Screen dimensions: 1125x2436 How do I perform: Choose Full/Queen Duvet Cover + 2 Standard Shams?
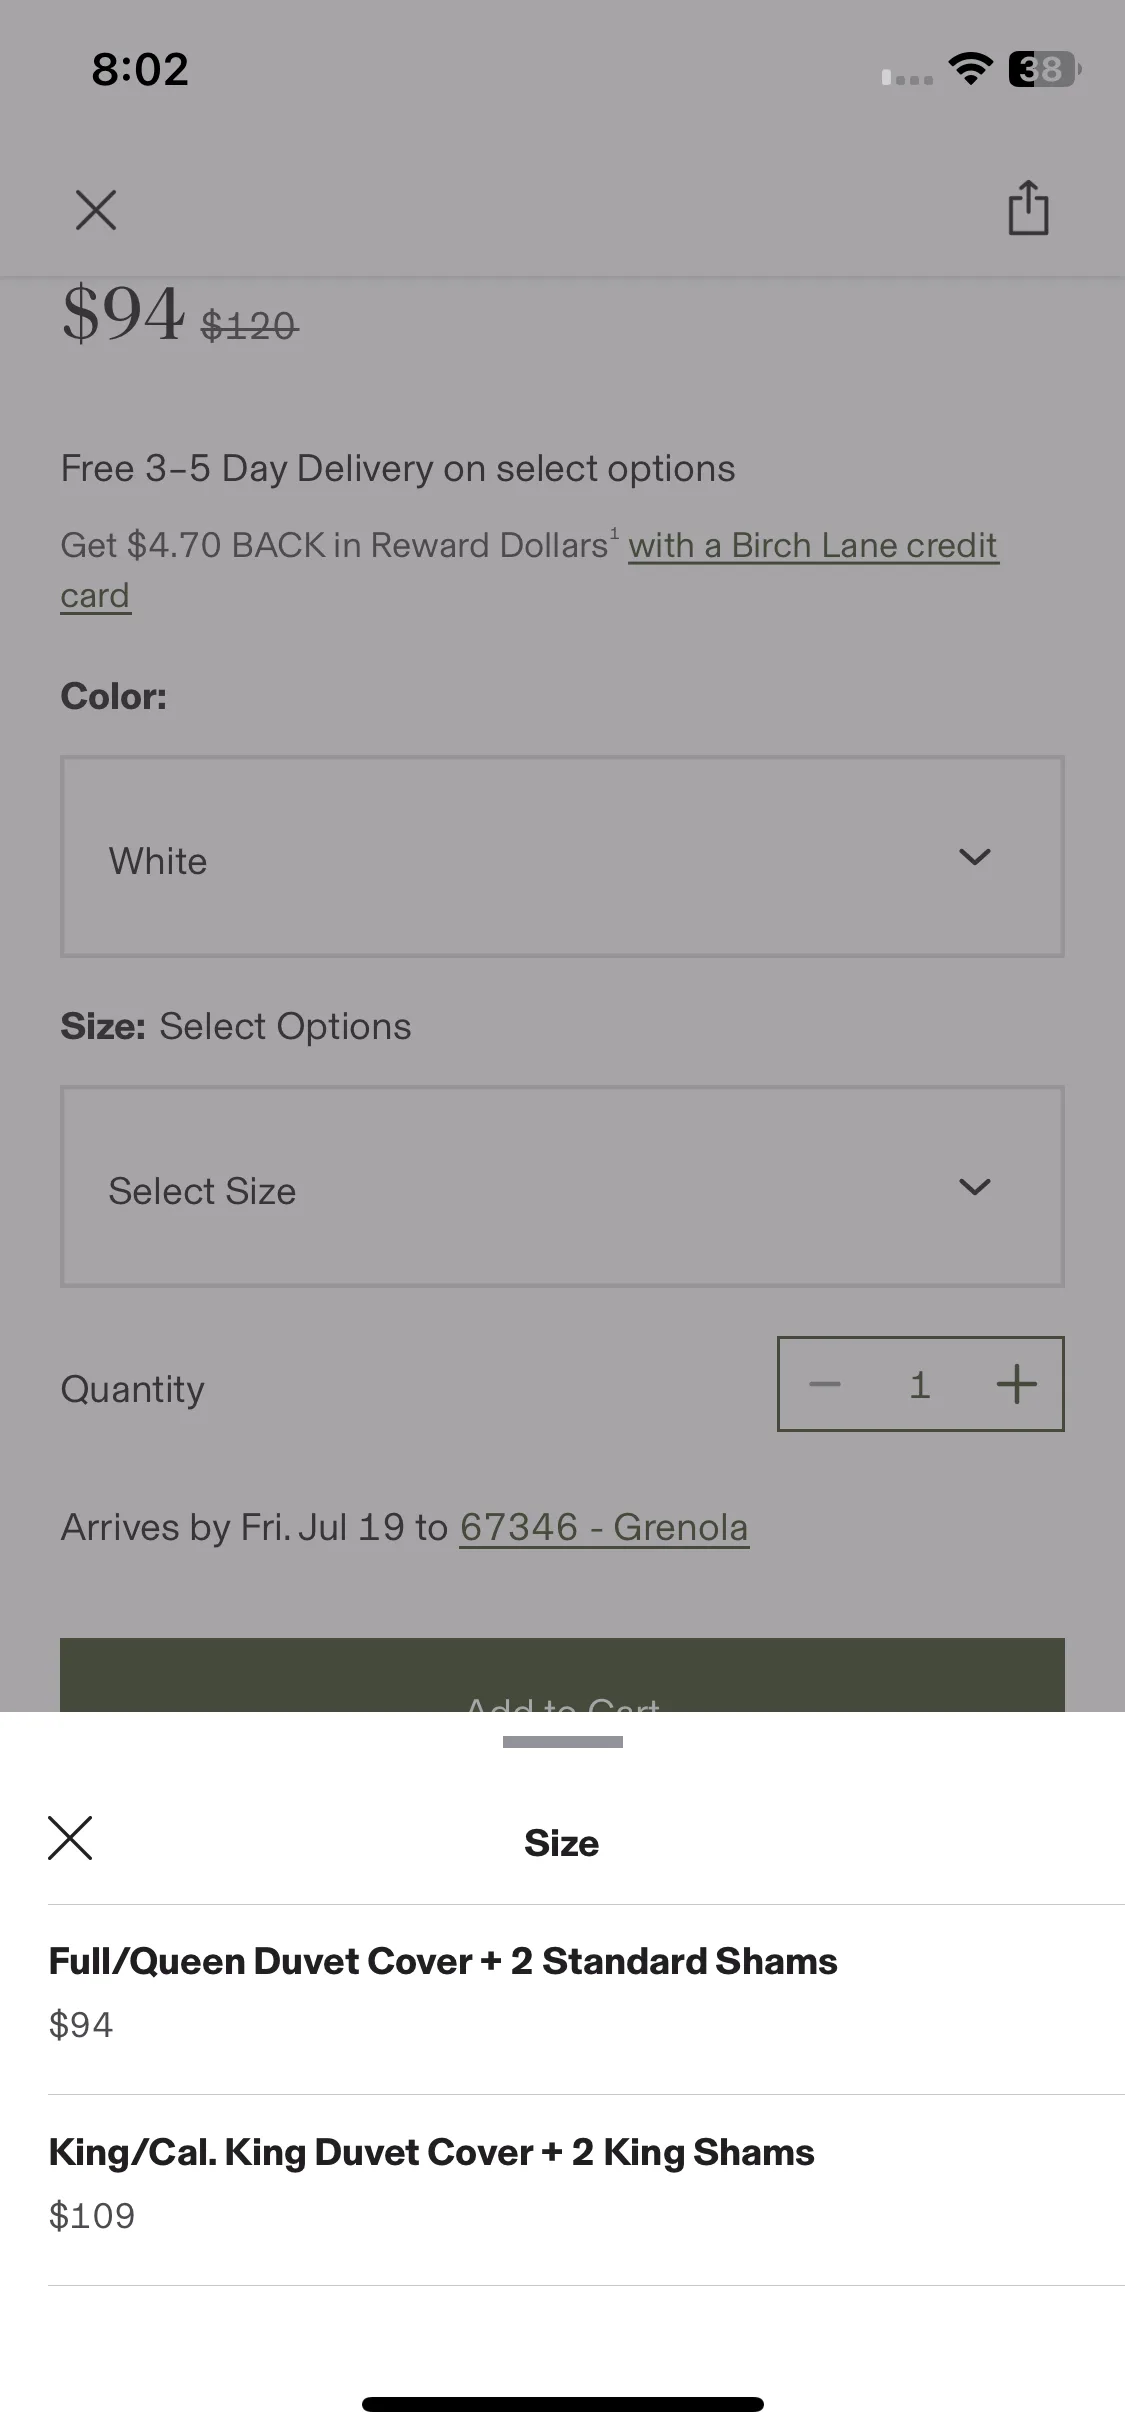586,1999
